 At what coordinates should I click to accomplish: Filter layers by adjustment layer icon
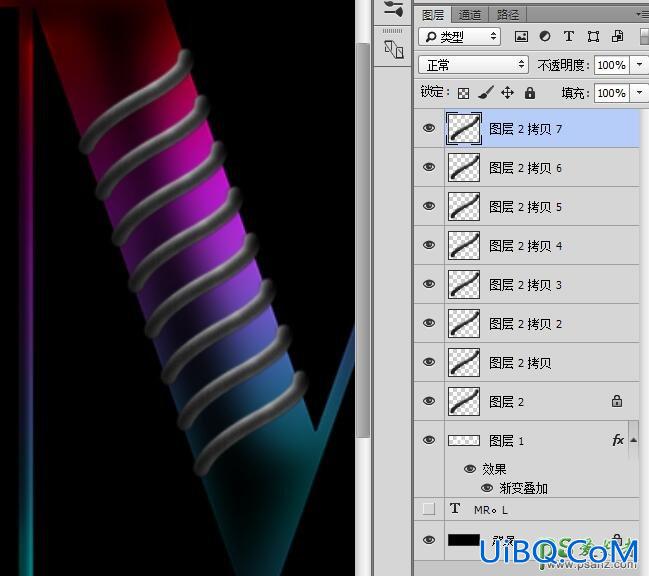click(x=545, y=36)
